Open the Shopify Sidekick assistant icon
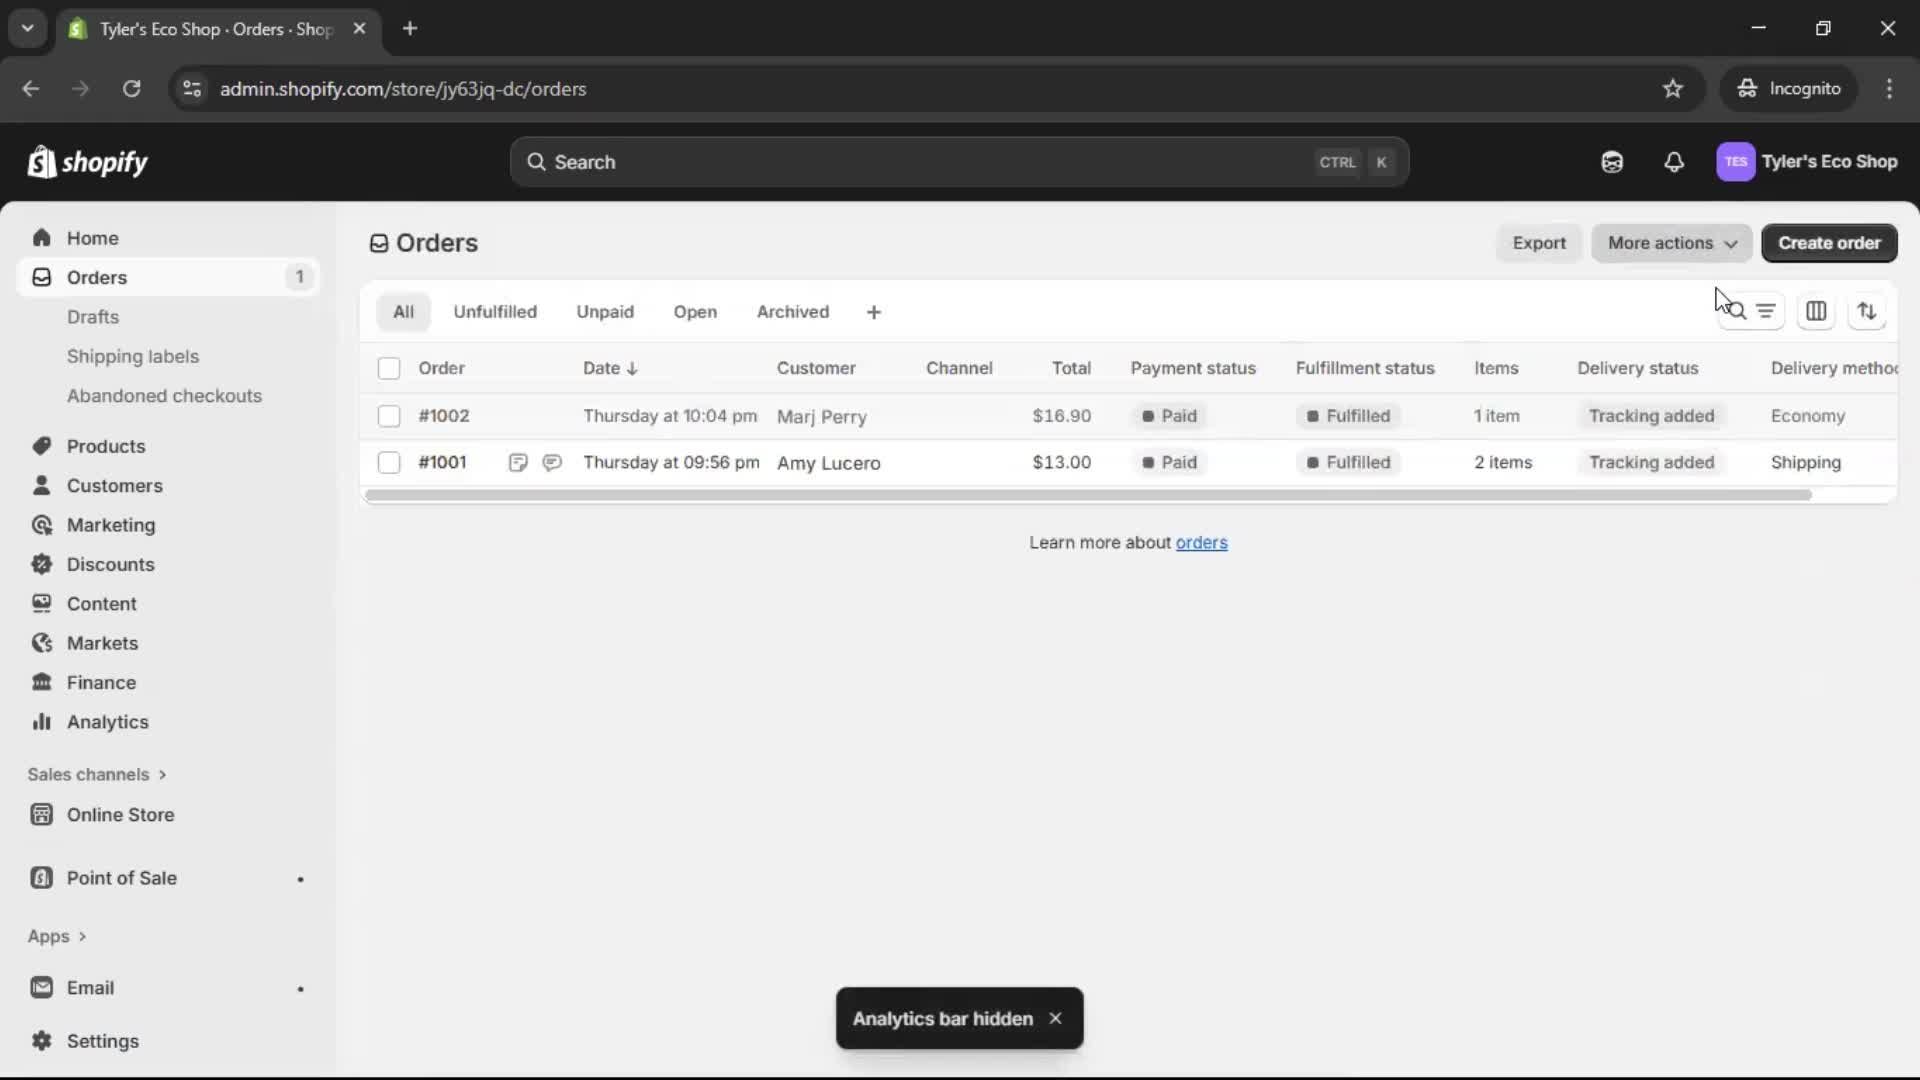This screenshot has height=1080, width=1920. [x=1612, y=162]
